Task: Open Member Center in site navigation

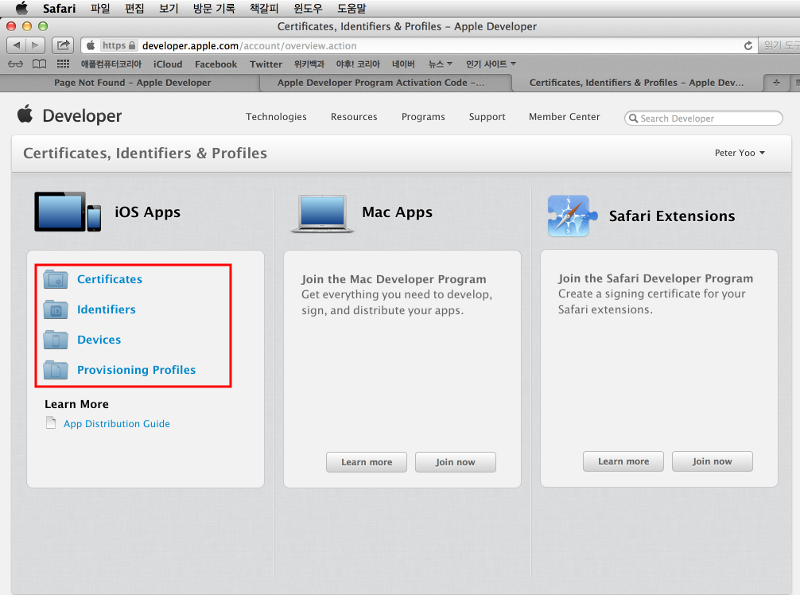Action: pyautogui.click(x=564, y=116)
